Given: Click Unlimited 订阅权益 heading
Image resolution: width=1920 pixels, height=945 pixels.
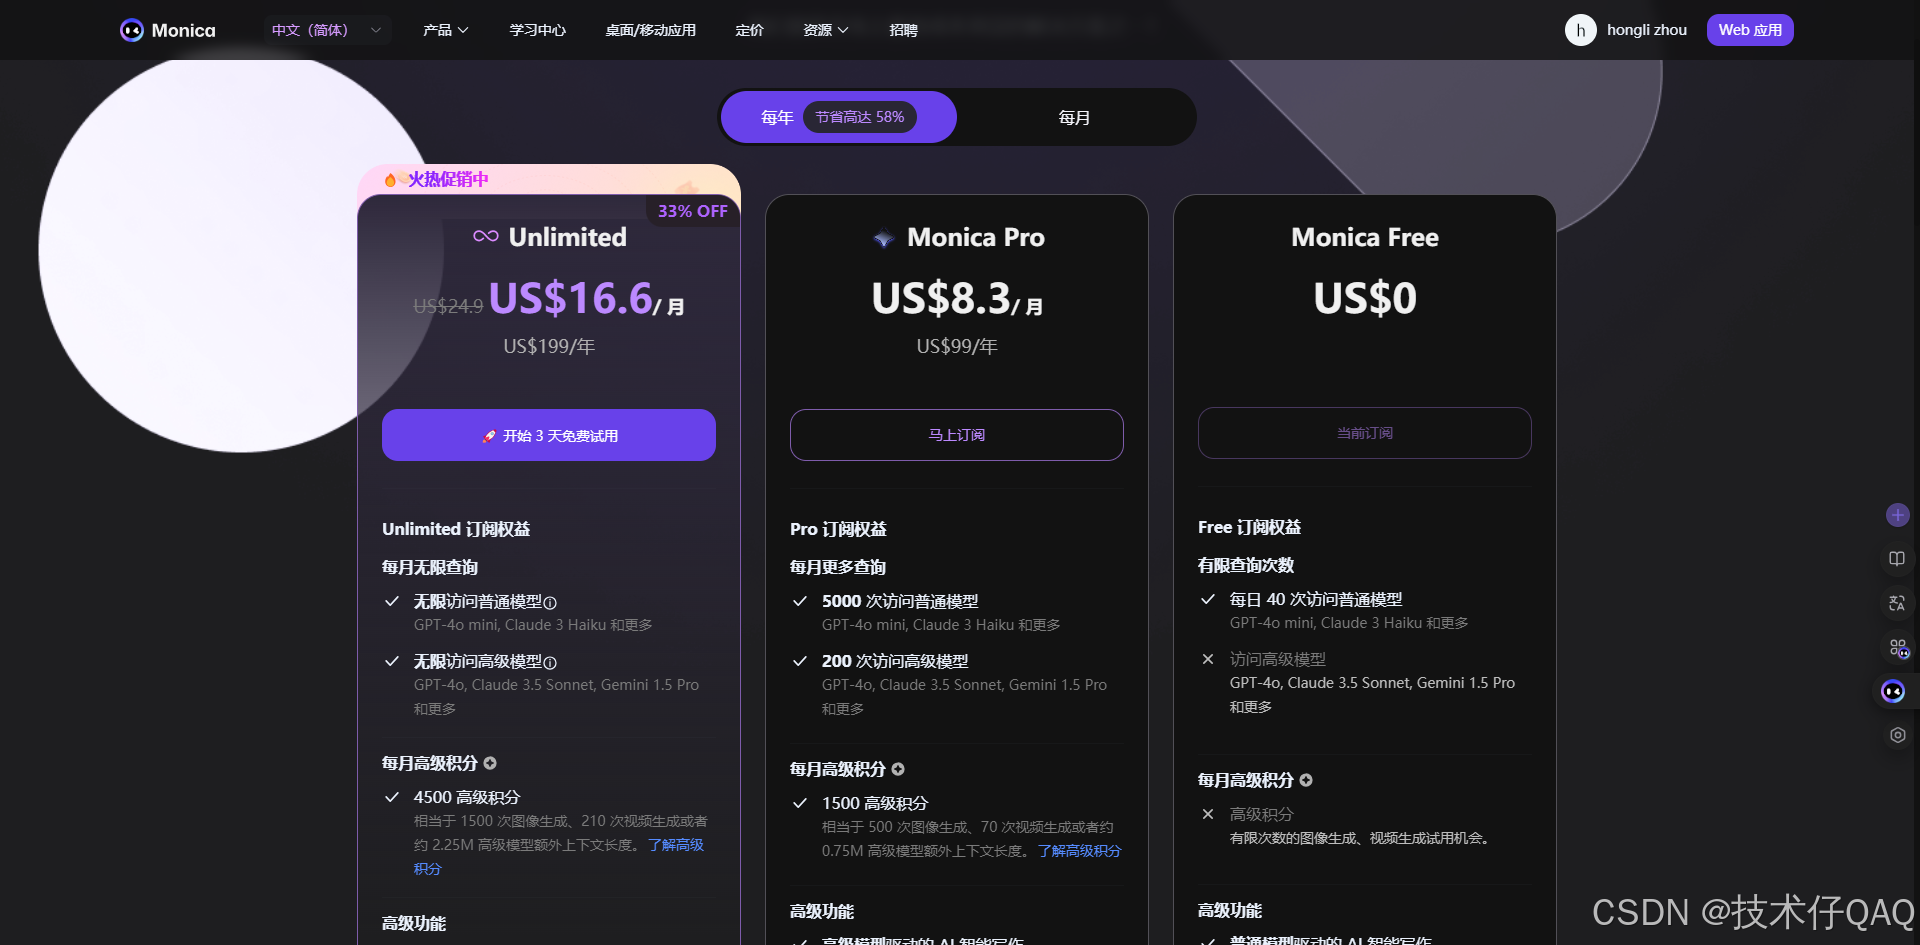Looking at the screenshot, I should click(x=456, y=529).
